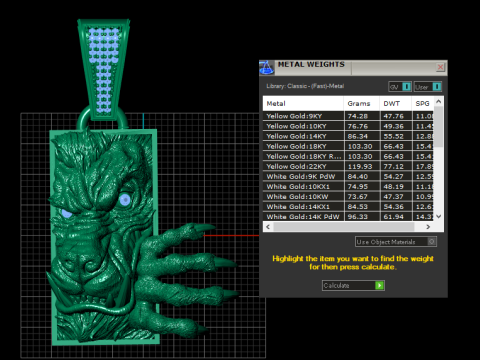
Task: Click the horizontal scrollbar thumb
Action: 343,227
